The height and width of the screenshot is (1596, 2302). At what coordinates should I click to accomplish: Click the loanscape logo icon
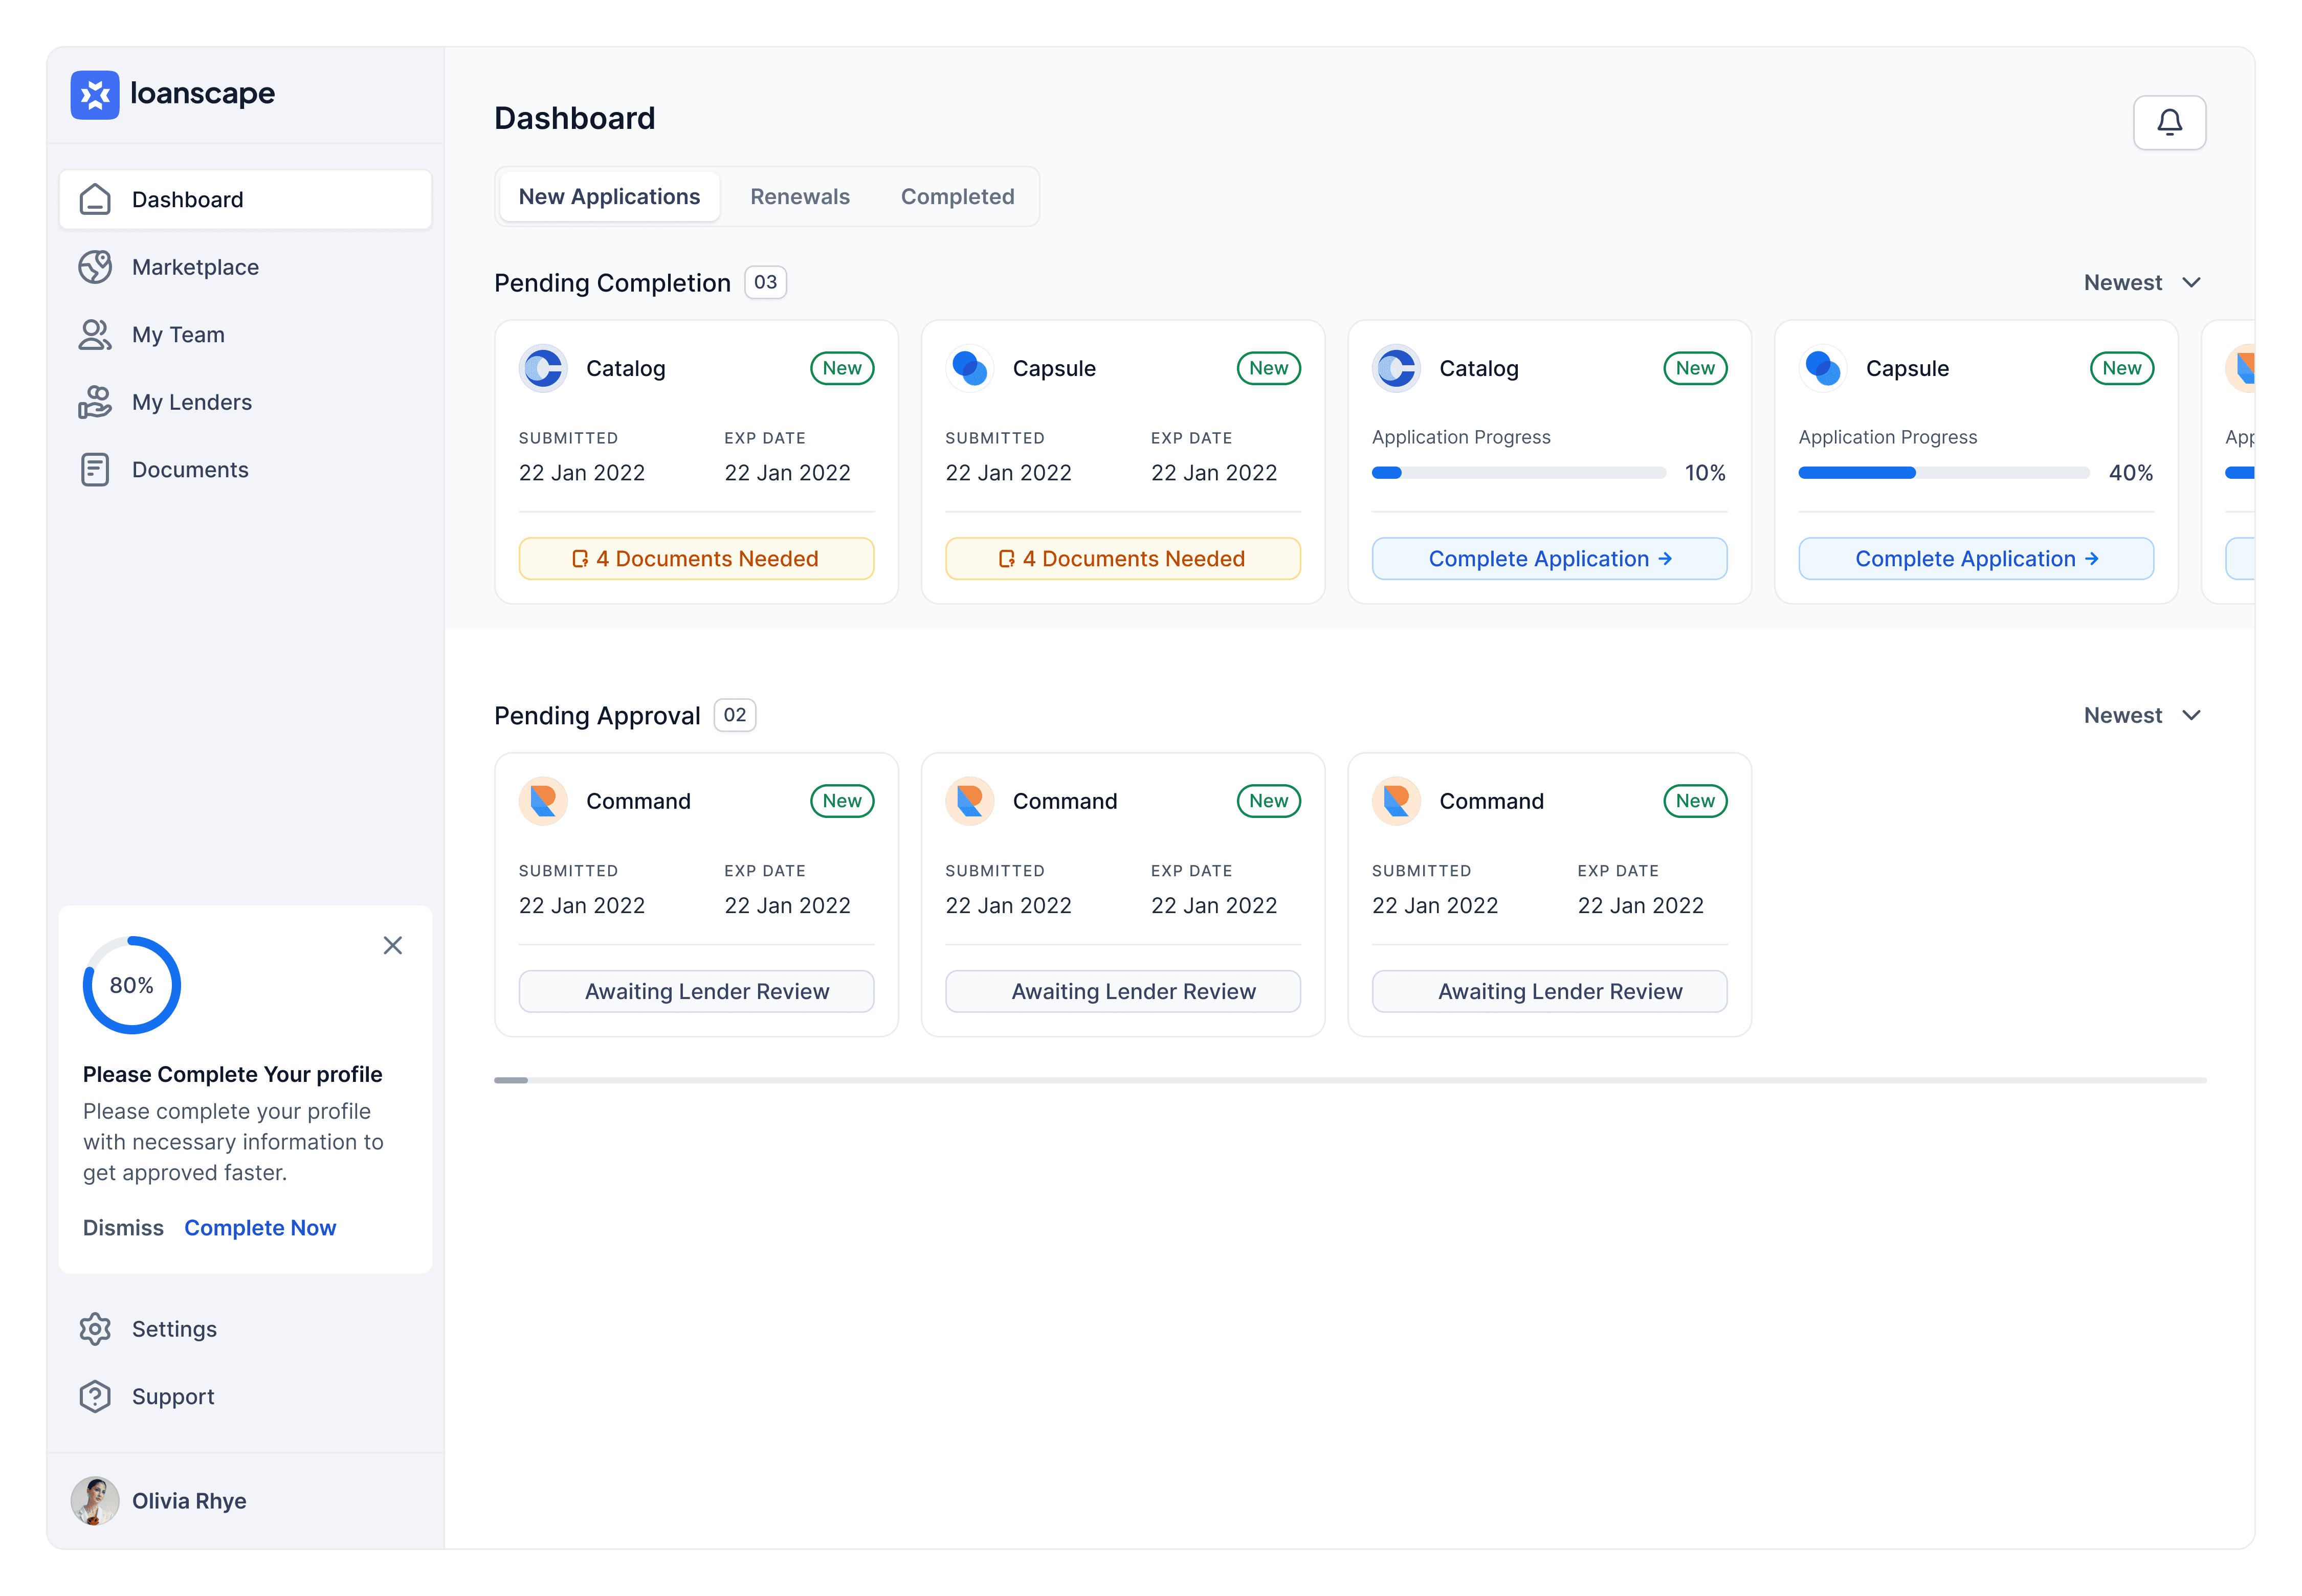click(95, 94)
